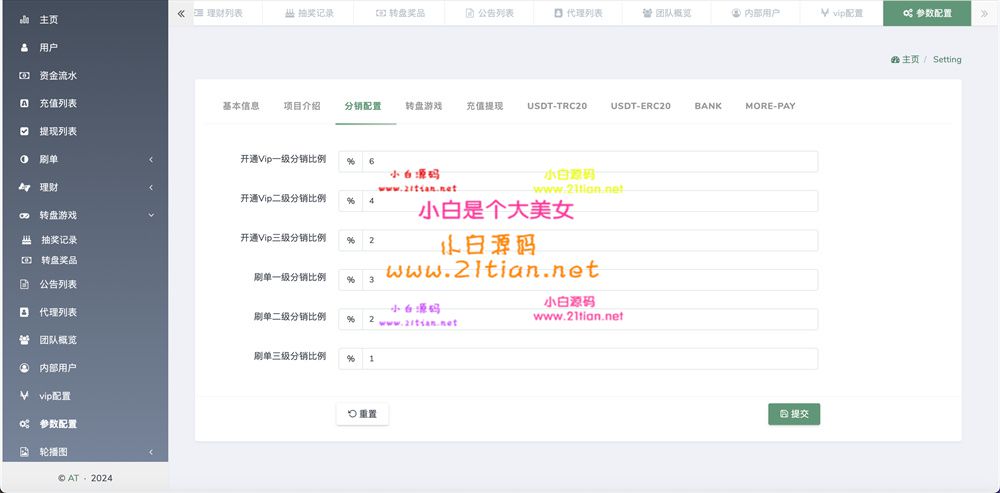Click the 充值列表 icon in the sidebar
Image resolution: width=1000 pixels, height=493 pixels.
tap(24, 103)
